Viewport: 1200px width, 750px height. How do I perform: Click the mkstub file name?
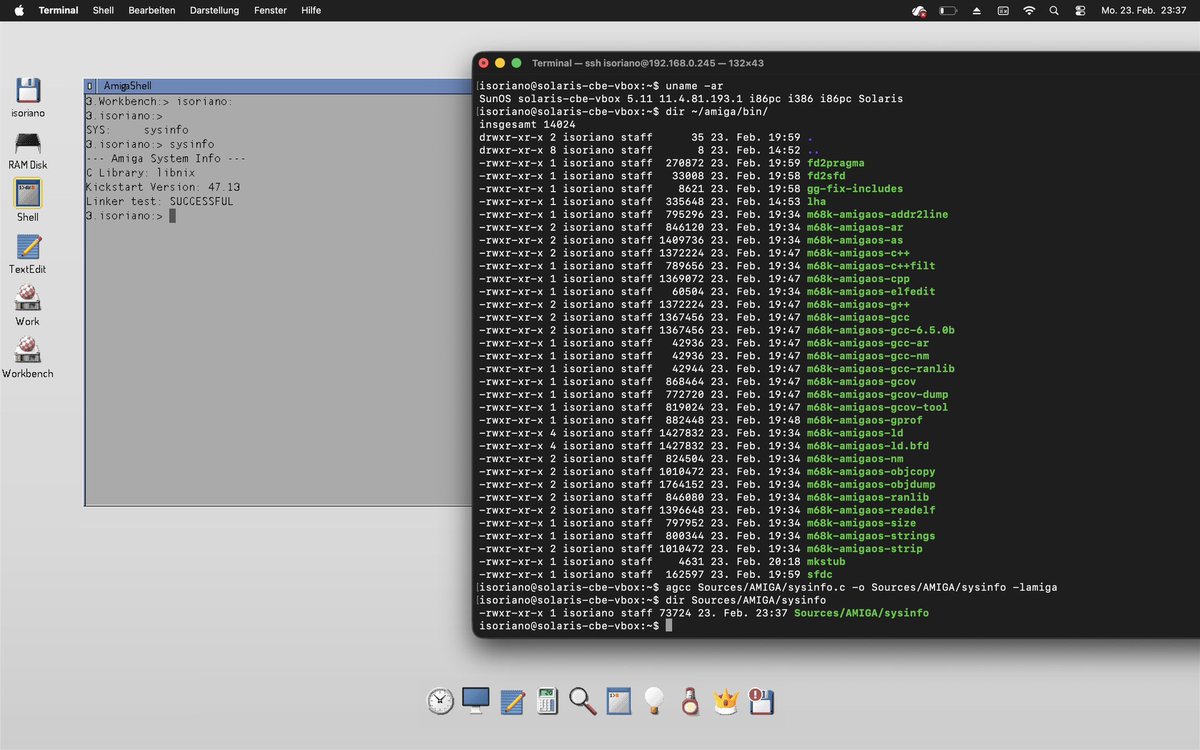826,562
